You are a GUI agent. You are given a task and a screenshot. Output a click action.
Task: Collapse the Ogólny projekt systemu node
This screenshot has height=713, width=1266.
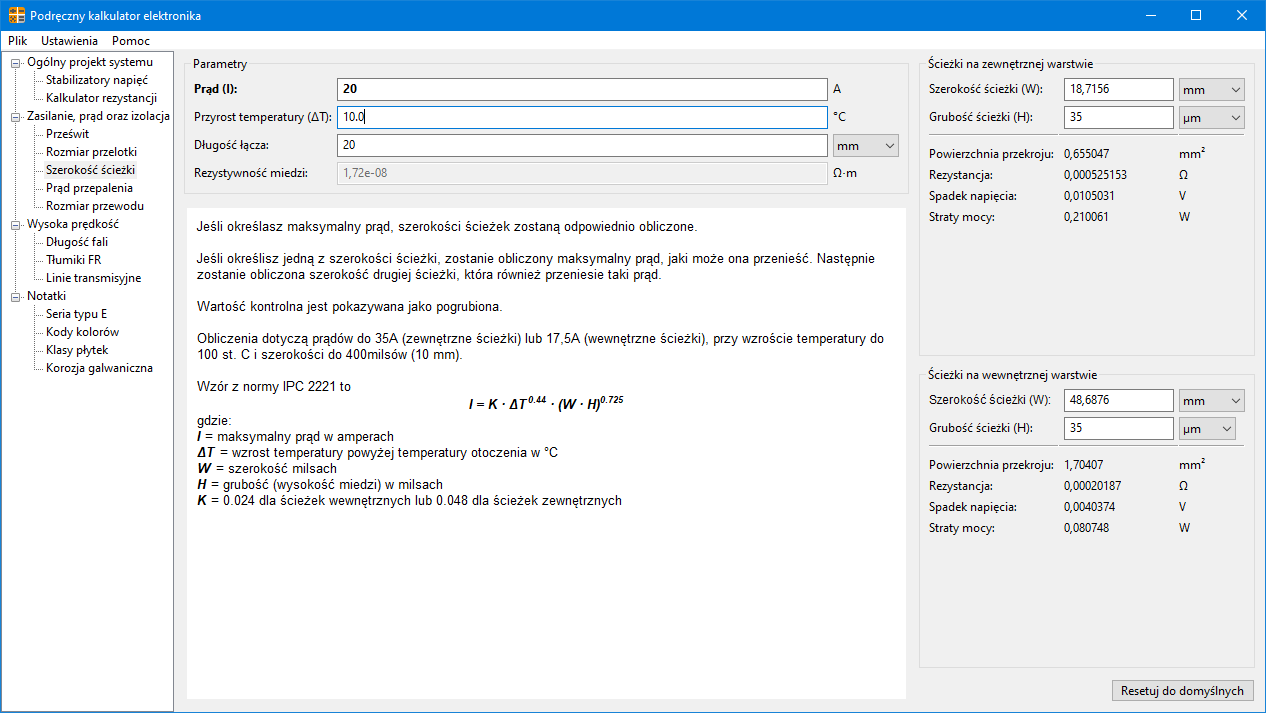pos(16,62)
